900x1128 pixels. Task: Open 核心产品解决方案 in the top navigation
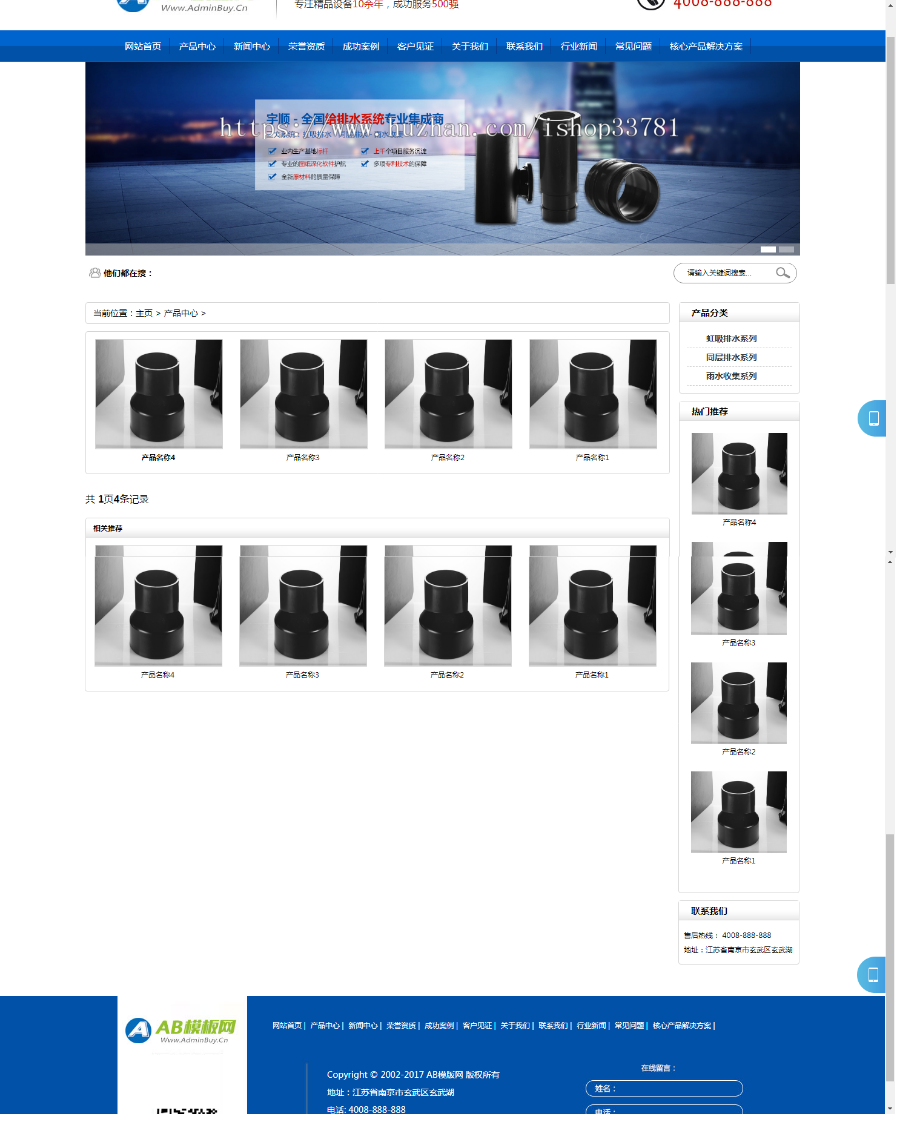pos(706,46)
